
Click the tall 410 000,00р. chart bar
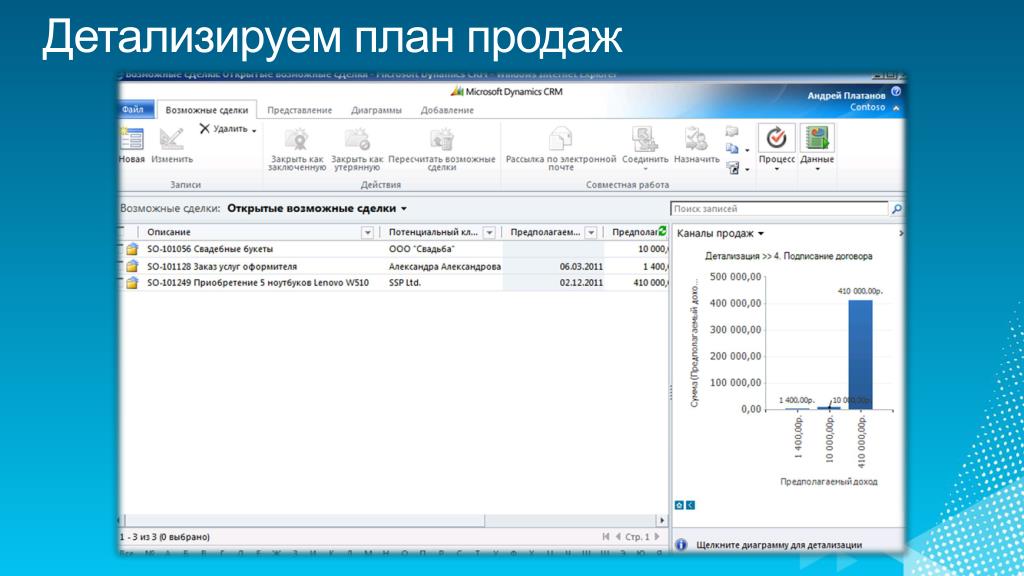coord(860,354)
